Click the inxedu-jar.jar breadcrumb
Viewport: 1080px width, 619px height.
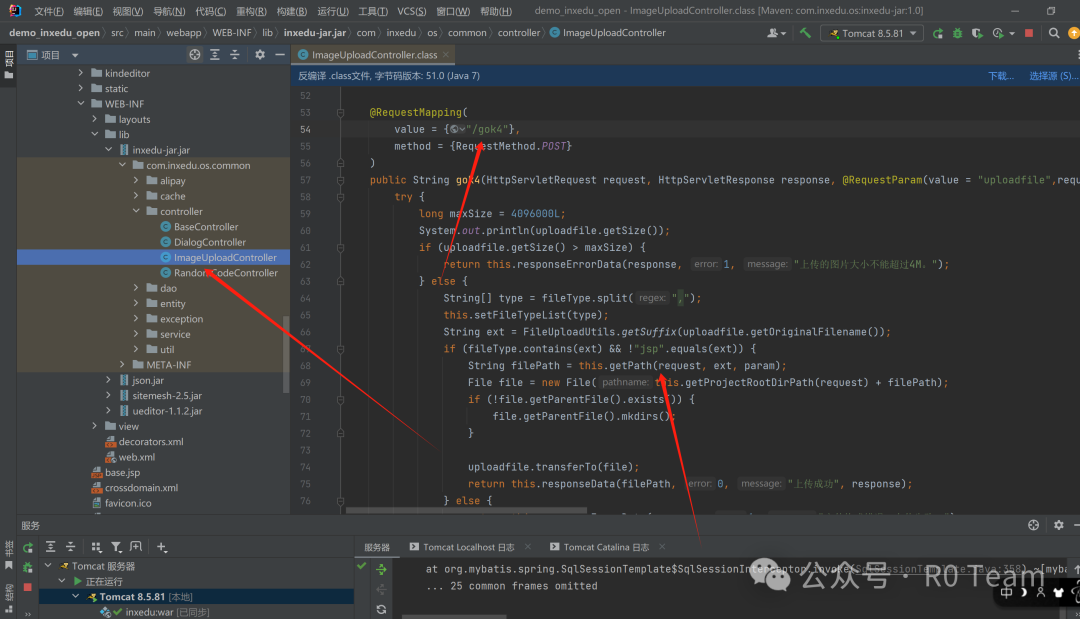pos(315,32)
